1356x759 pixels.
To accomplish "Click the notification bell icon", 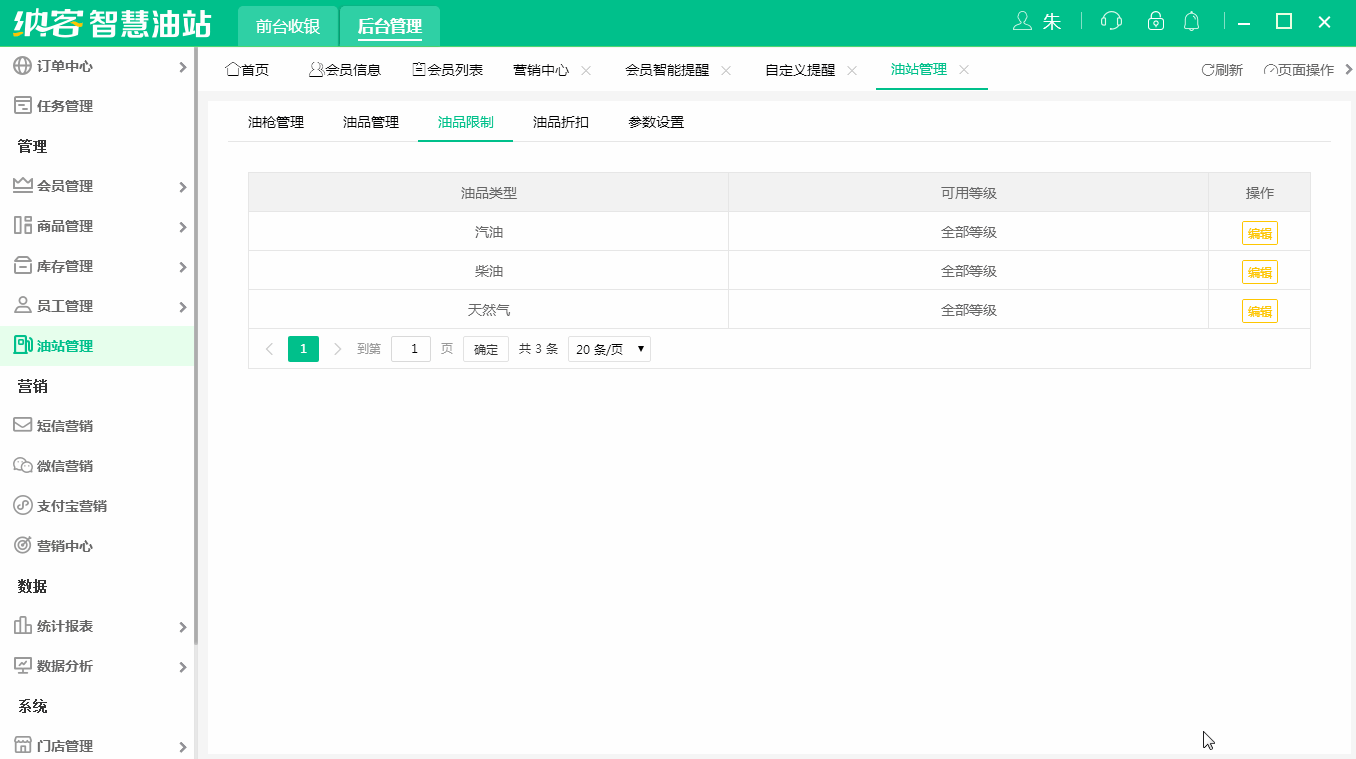I will 1191,20.
